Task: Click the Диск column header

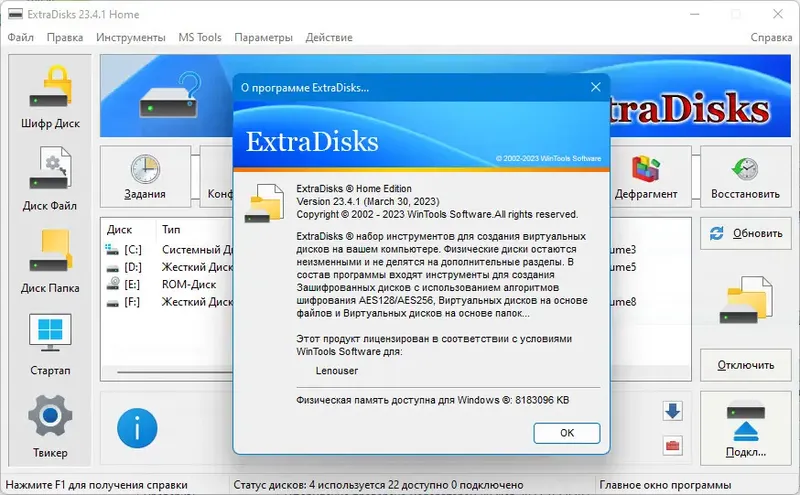Action: pyautogui.click(x=129, y=230)
